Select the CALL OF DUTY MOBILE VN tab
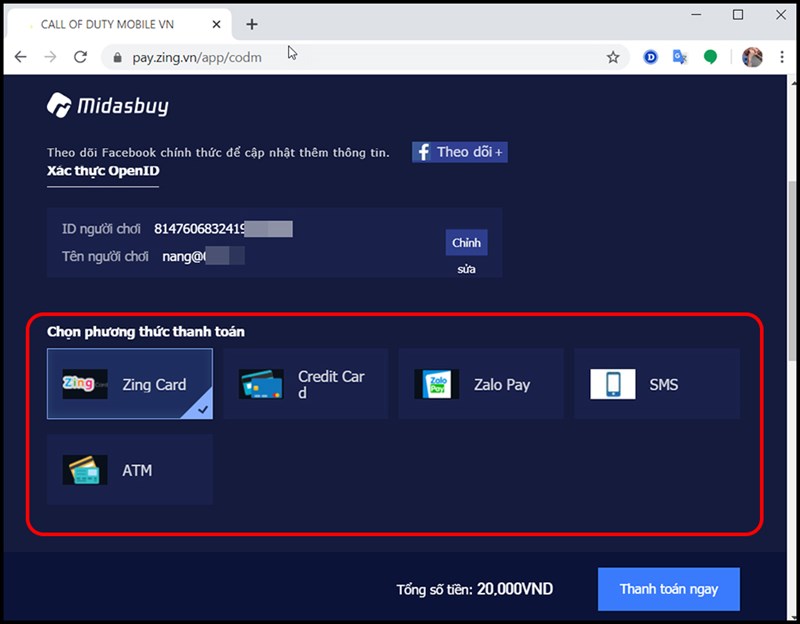The image size is (800, 624). click(x=120, y=24)
